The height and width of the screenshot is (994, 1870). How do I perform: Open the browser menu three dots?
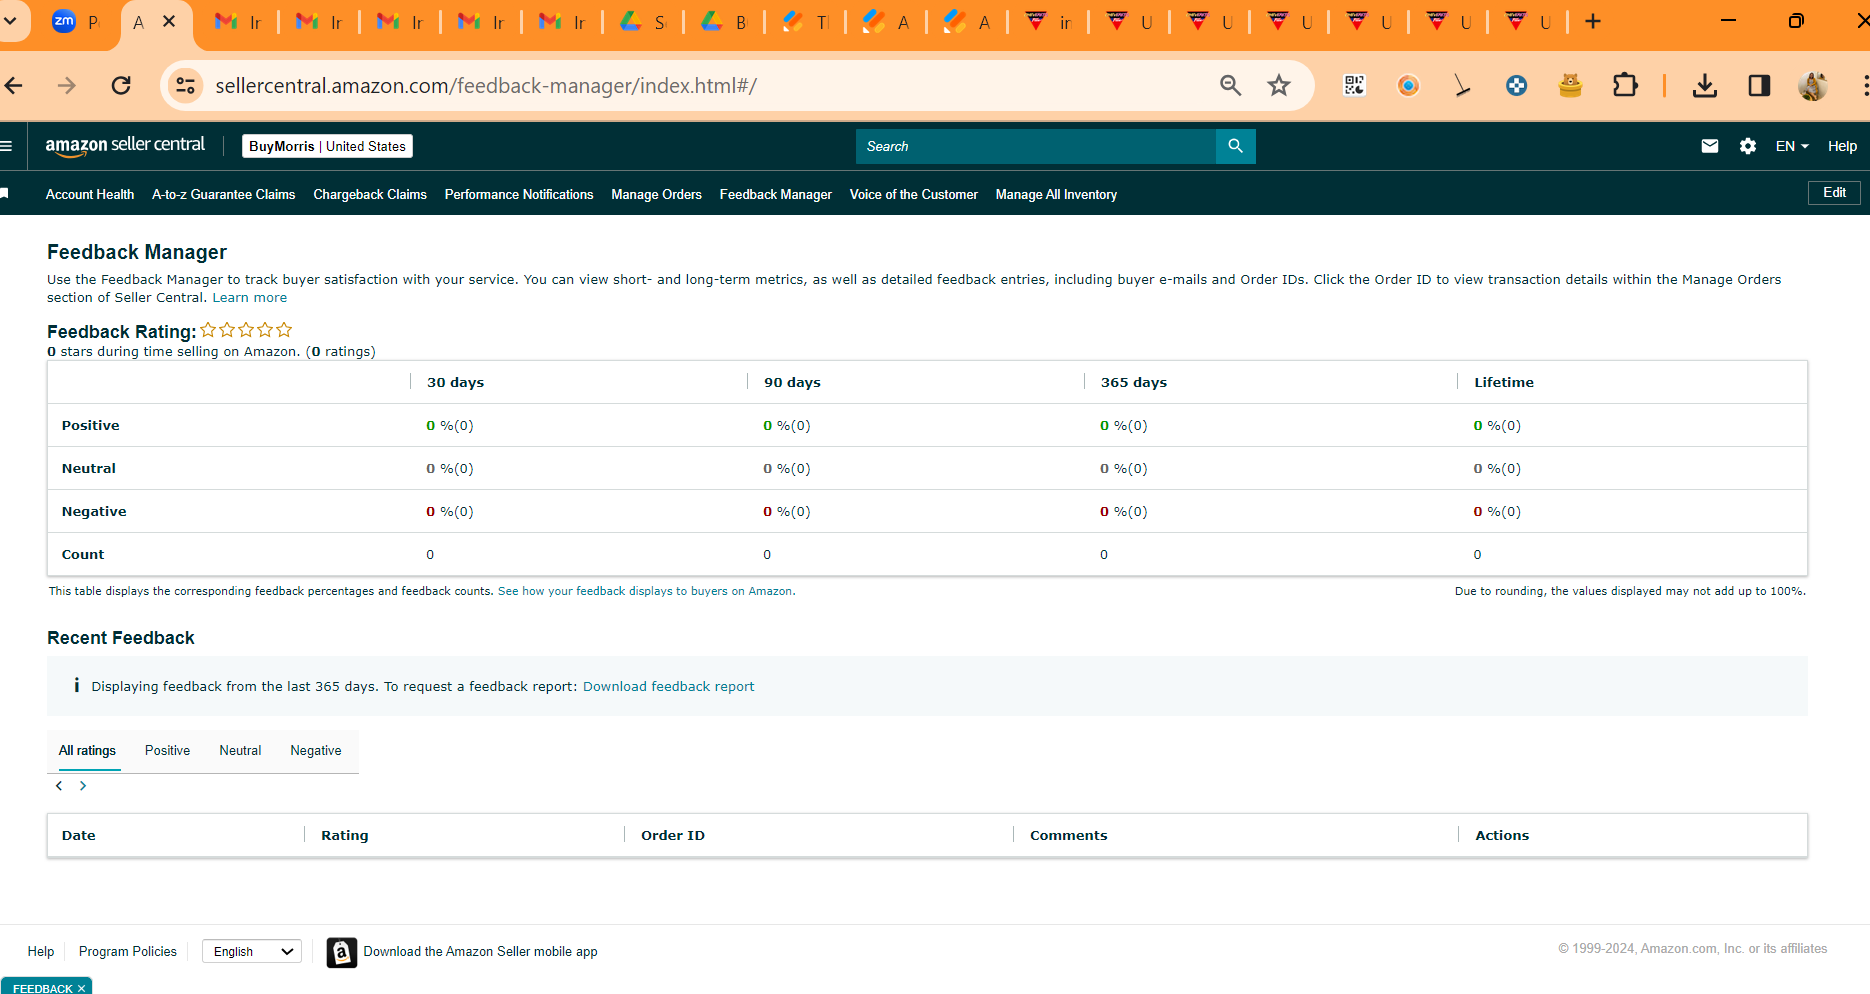tap(1864, 86)
